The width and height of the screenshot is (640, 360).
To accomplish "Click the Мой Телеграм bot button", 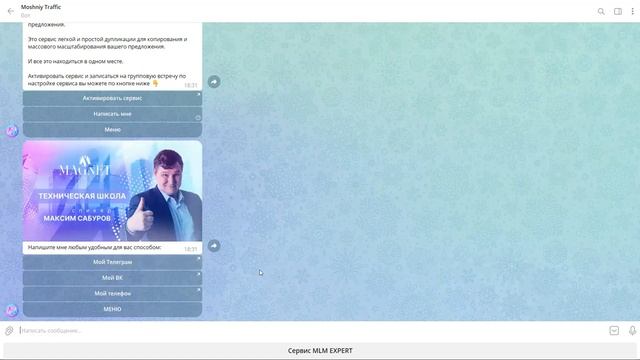I will coord(112,262).
